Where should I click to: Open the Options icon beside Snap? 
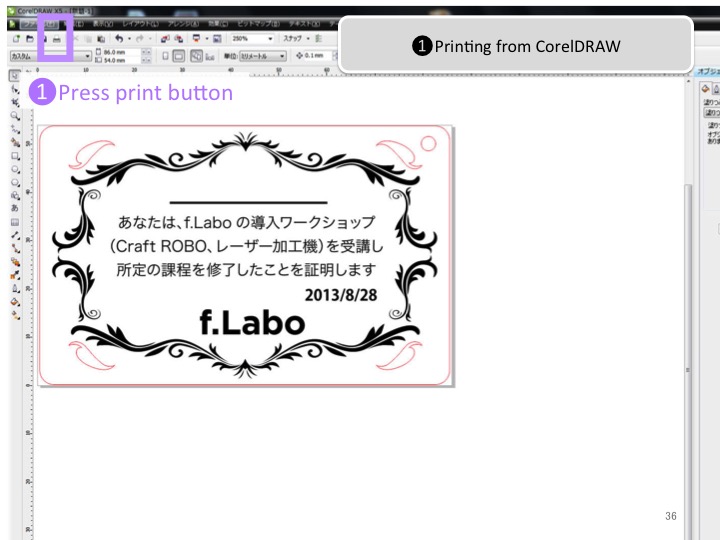tap(319, 39)
